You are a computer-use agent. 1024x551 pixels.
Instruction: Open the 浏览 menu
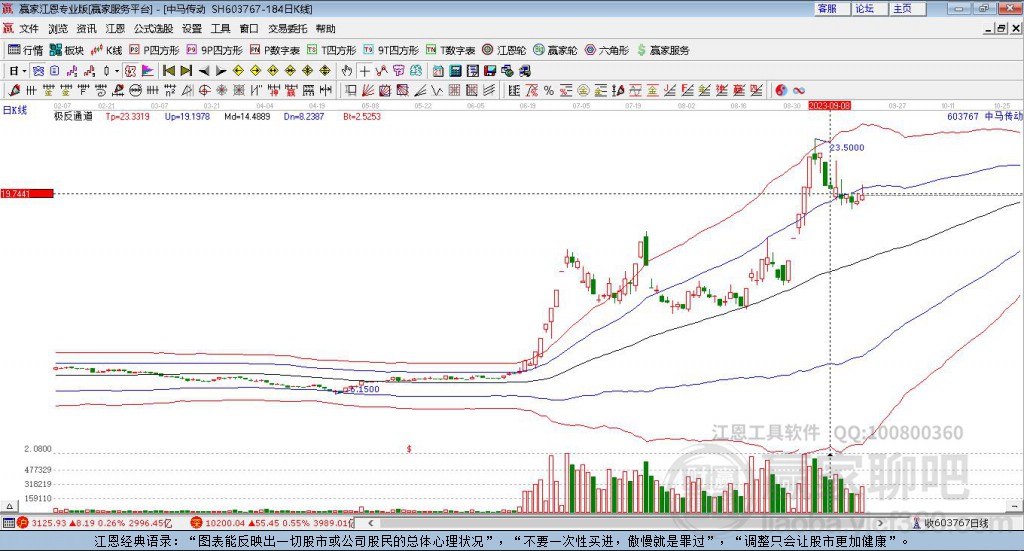point(57,29)
